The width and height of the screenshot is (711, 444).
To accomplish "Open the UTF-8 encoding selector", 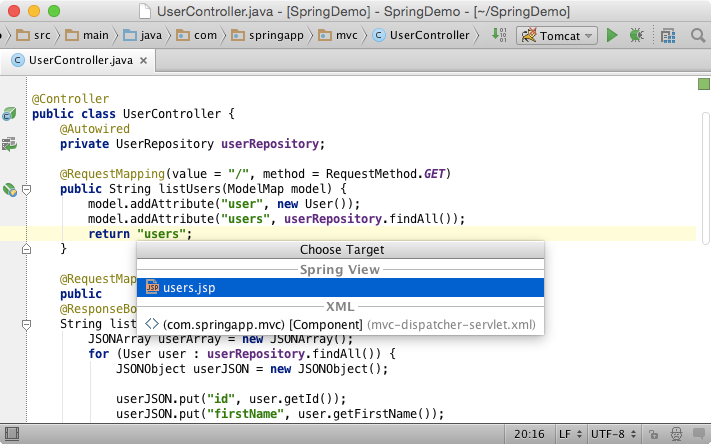I will 614,434.
